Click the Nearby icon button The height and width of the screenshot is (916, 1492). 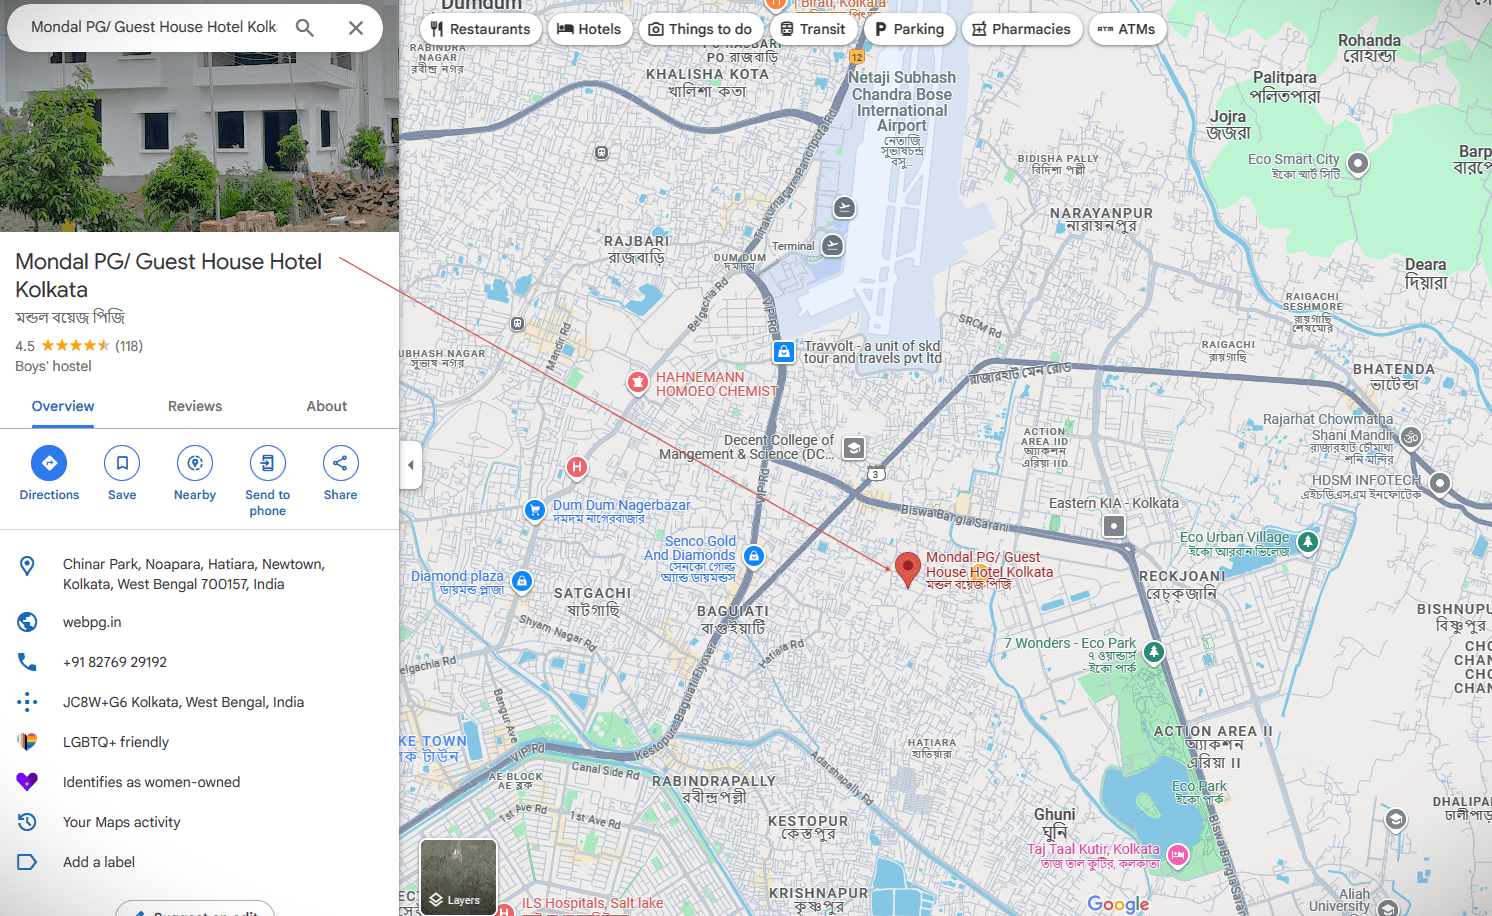195,463
